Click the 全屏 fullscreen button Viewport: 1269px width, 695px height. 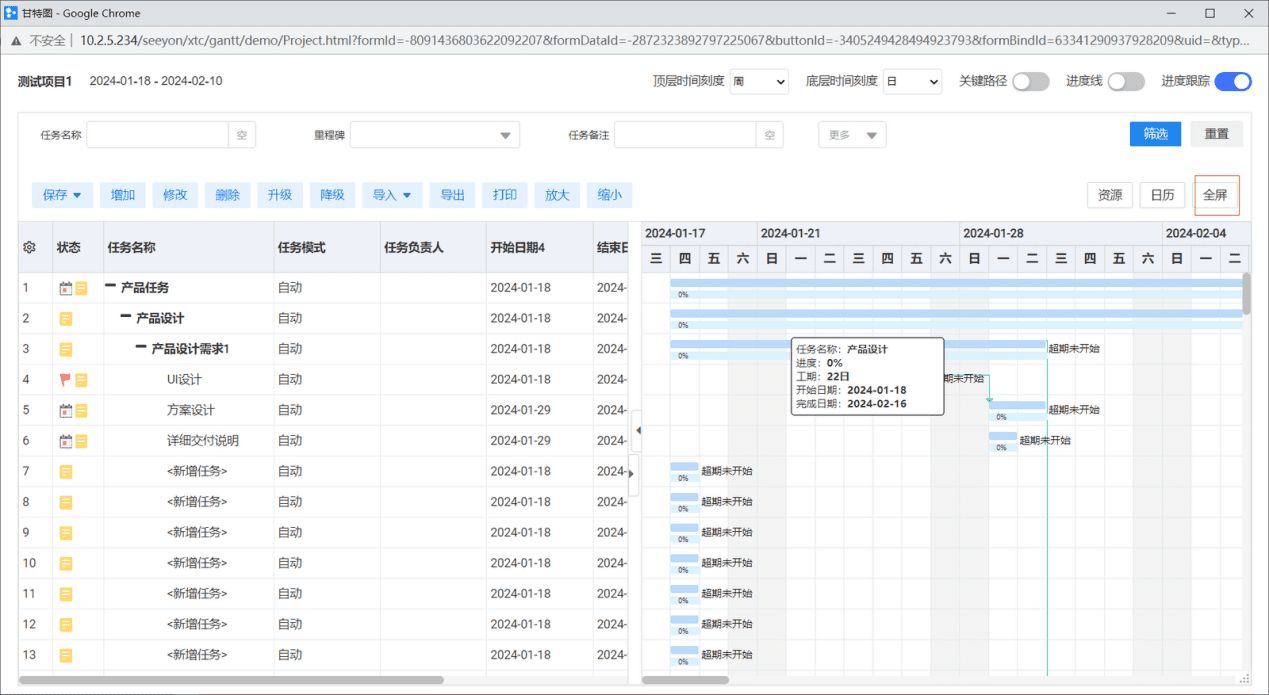point(1216,195)
